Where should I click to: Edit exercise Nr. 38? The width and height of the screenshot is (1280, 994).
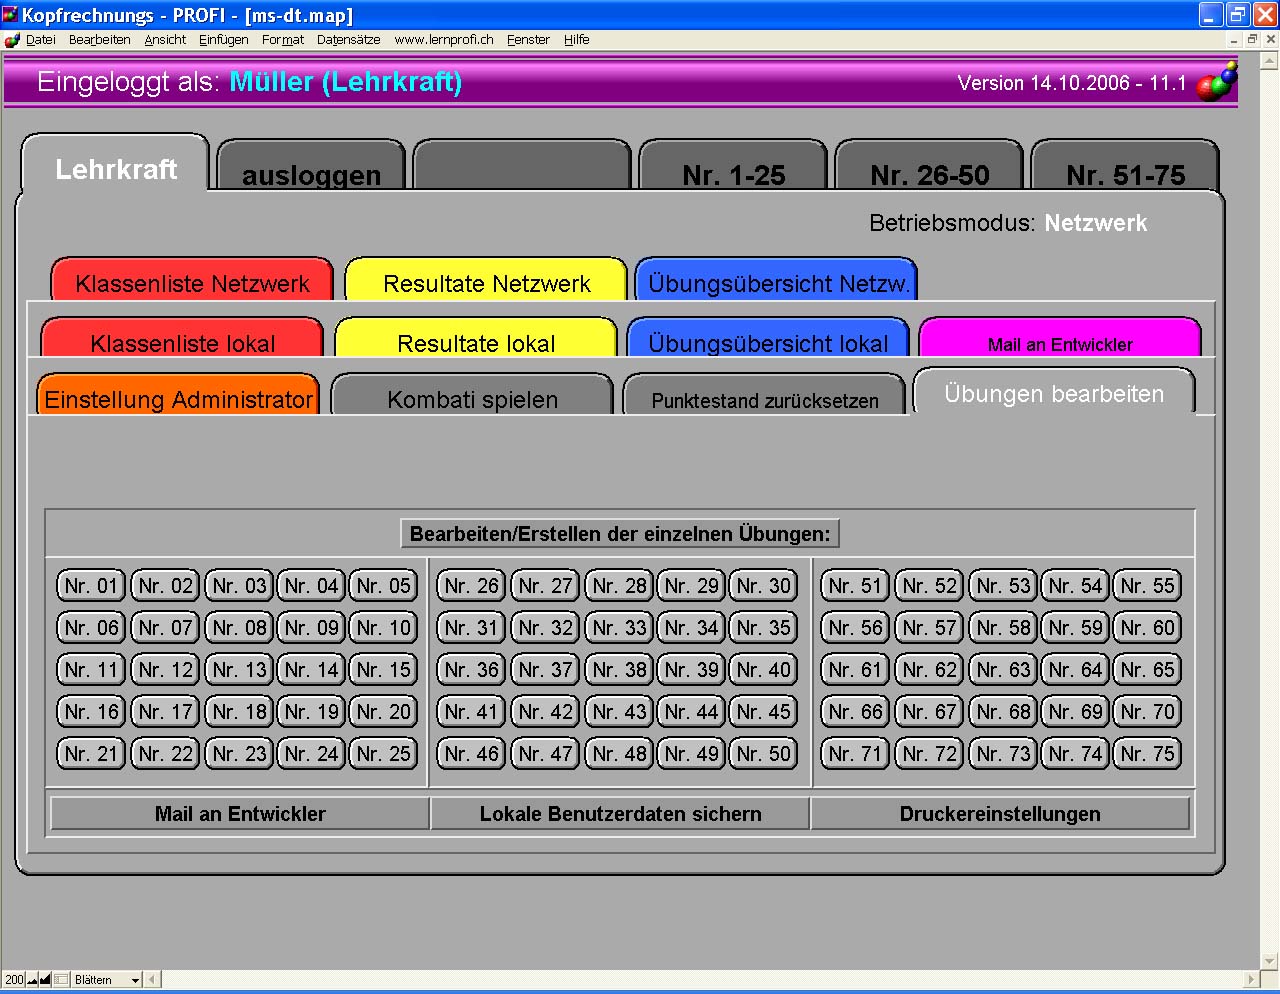[x=620, y=670]
